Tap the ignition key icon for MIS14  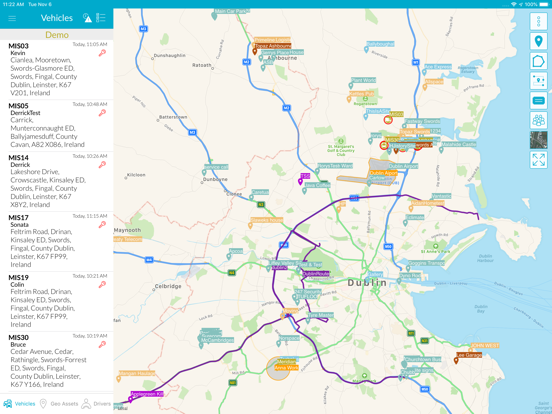click(102, 164)
